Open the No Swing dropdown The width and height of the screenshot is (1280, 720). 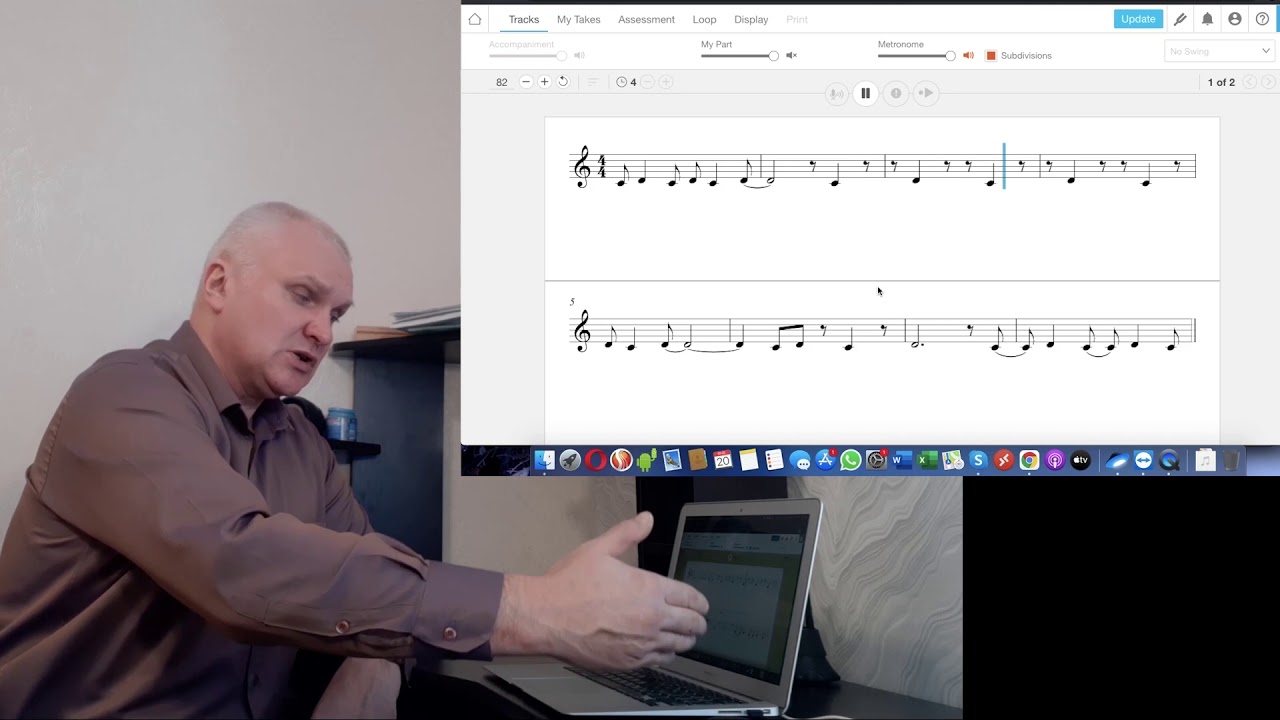pyautogui.click(x=1219, y=51)
